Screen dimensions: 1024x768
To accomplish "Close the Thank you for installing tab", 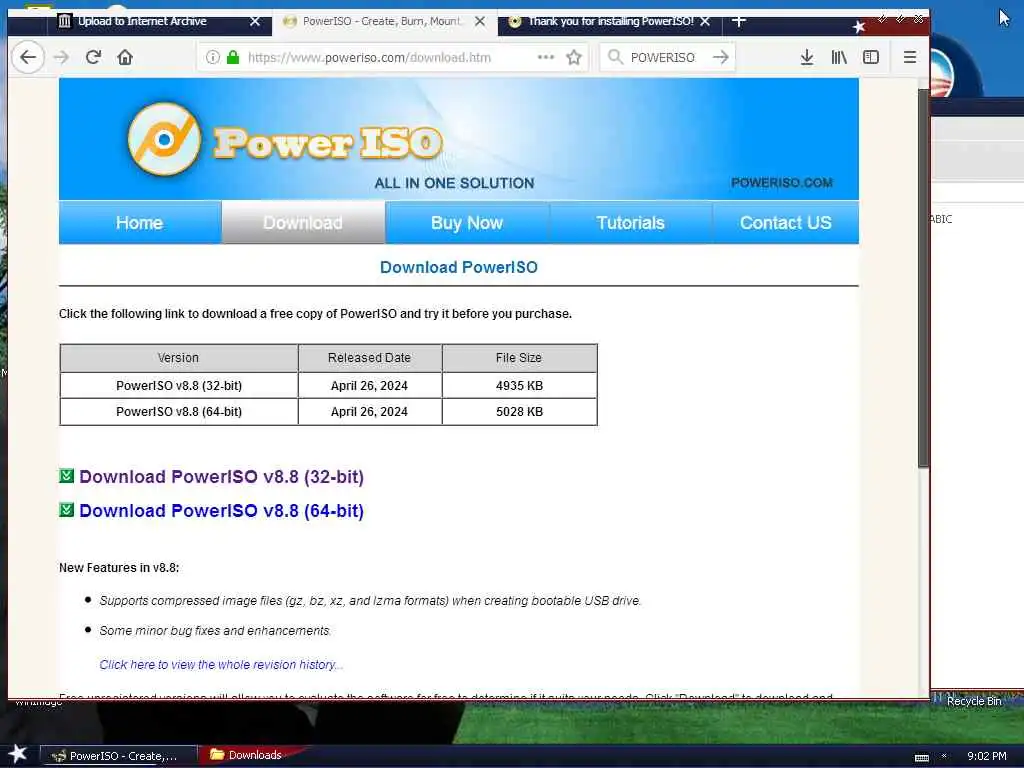I will (705, 22).
